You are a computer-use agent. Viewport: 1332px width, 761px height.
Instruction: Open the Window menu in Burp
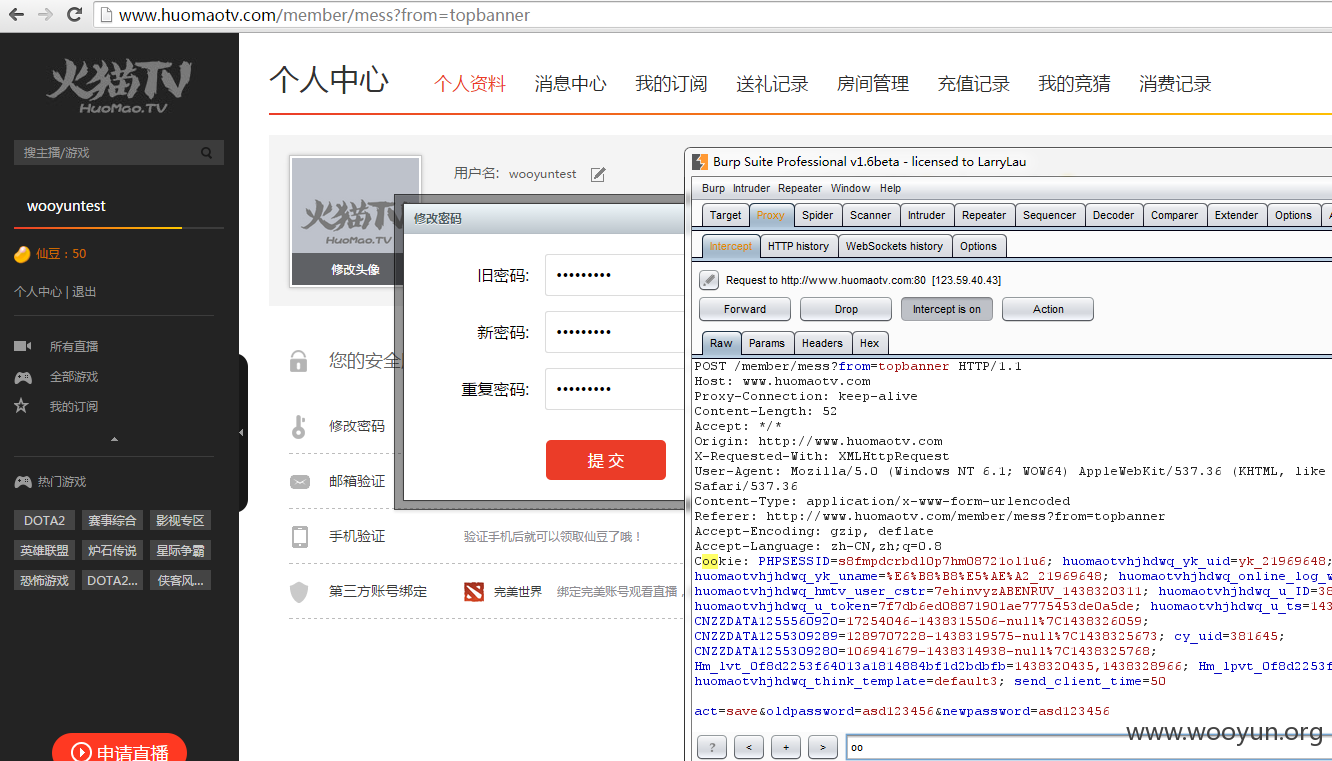(x=851, y=188)
